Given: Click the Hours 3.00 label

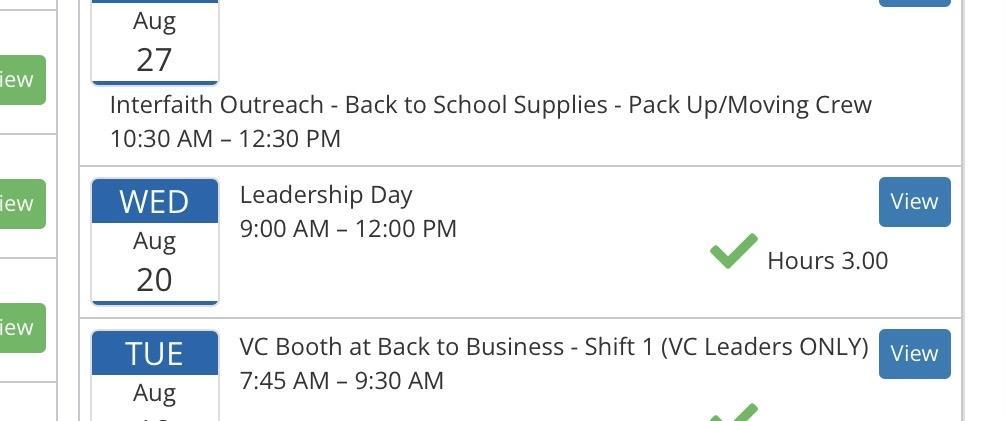Looking at the screenshot, I should [827, 261].
